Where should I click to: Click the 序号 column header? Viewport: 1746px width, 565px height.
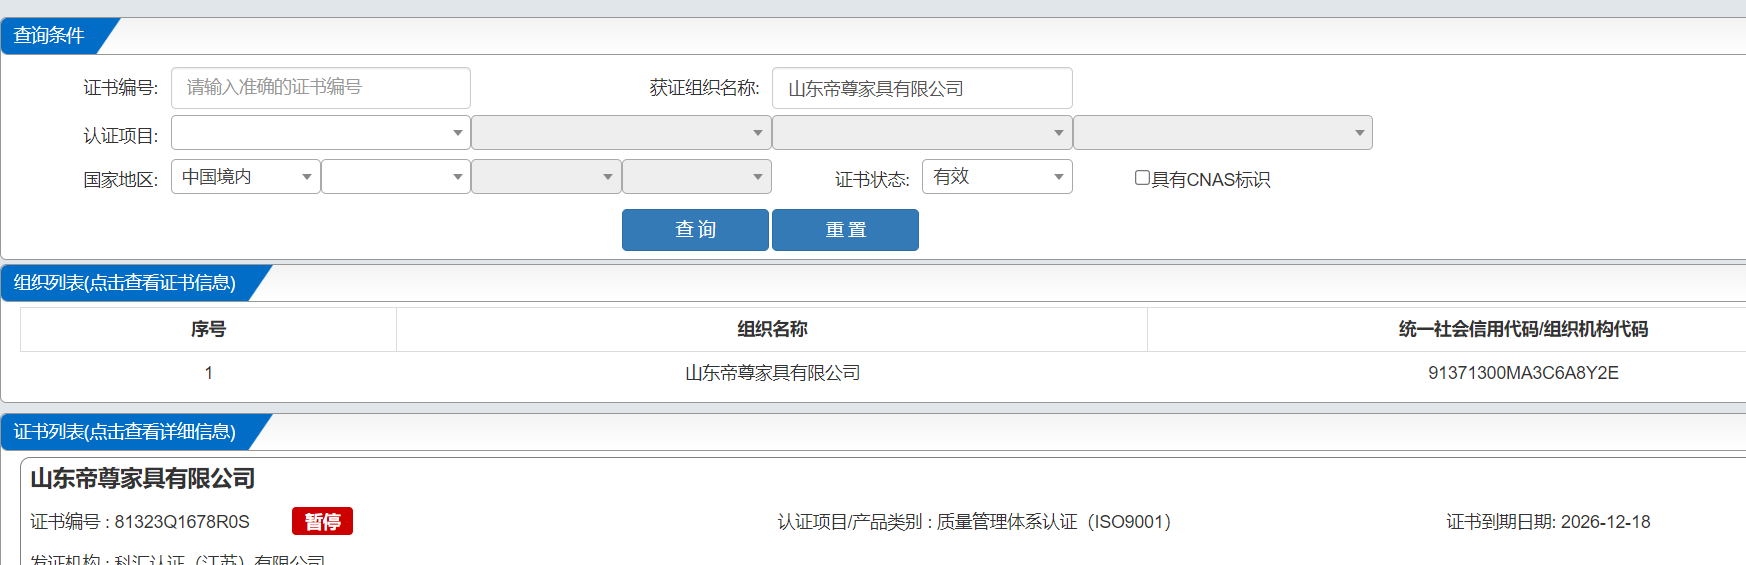coord(208,329)
